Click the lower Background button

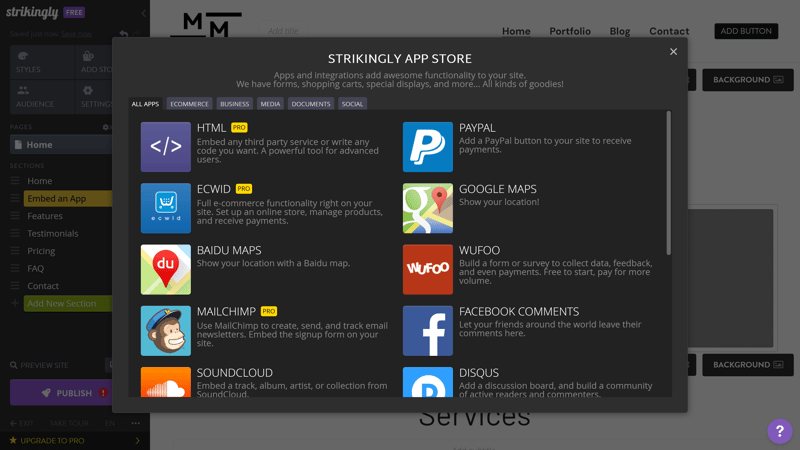[748, 365]
